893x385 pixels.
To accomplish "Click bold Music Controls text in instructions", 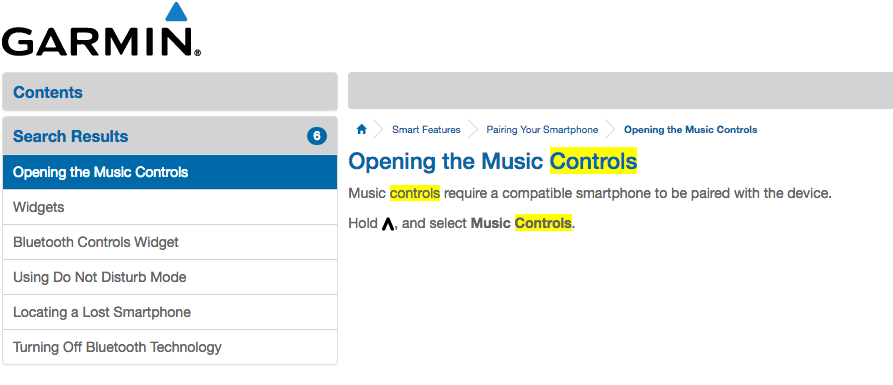I will pos(521,223).
